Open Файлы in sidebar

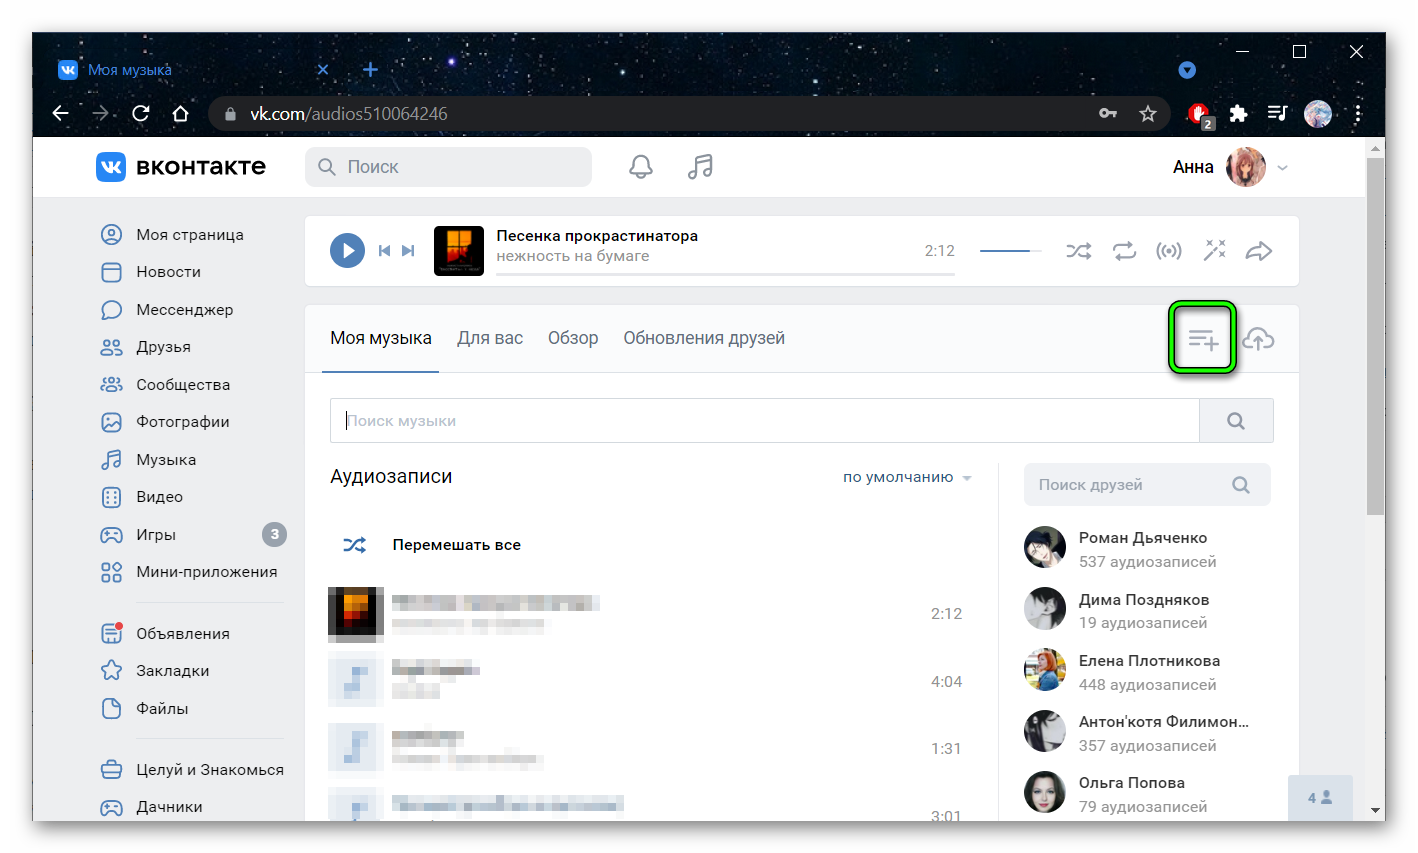pos(145,709)
